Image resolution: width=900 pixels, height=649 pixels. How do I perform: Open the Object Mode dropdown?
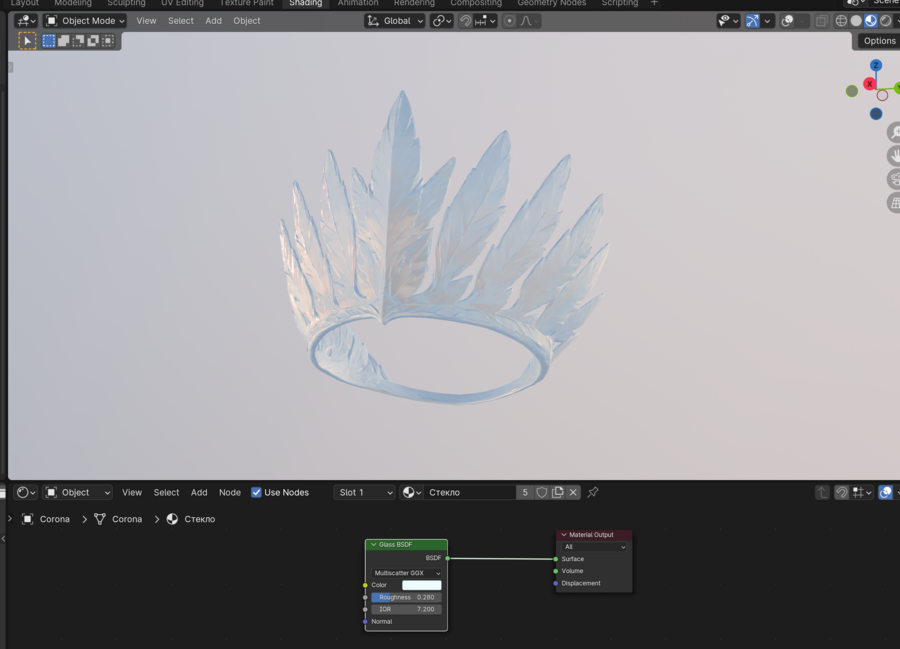(x=86, y=21)
